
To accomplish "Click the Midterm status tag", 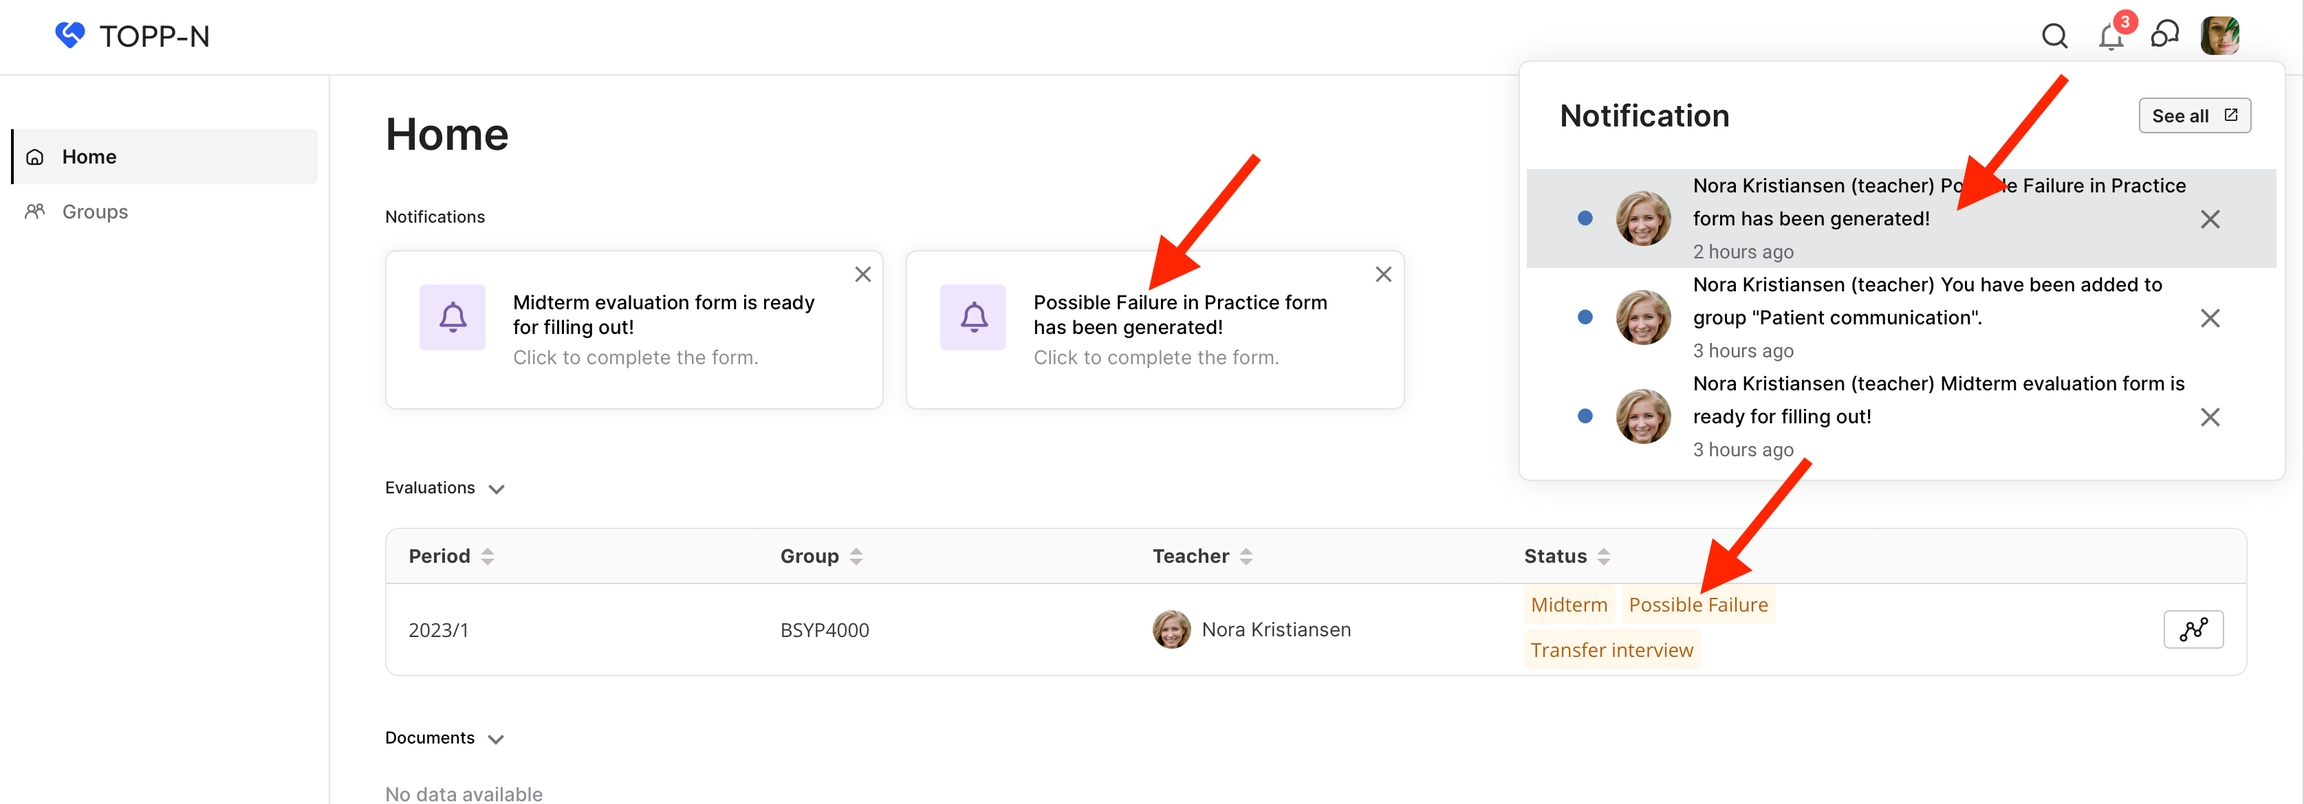I will (x=1568, y=605).
